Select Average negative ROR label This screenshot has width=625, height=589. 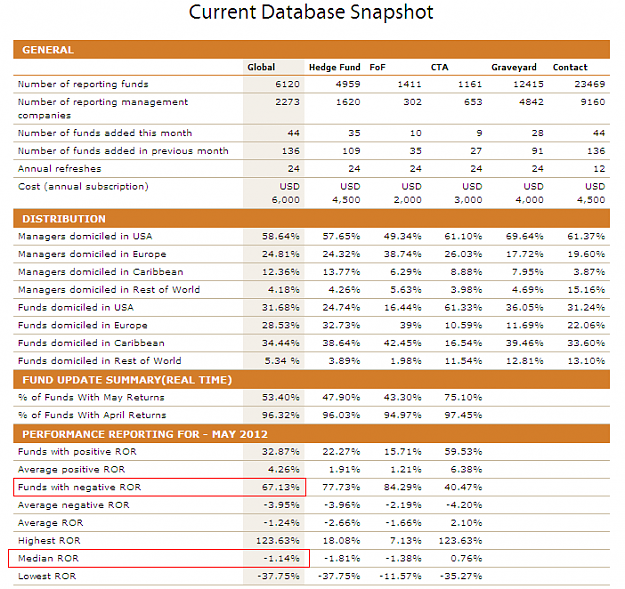[x=74, y=505]
